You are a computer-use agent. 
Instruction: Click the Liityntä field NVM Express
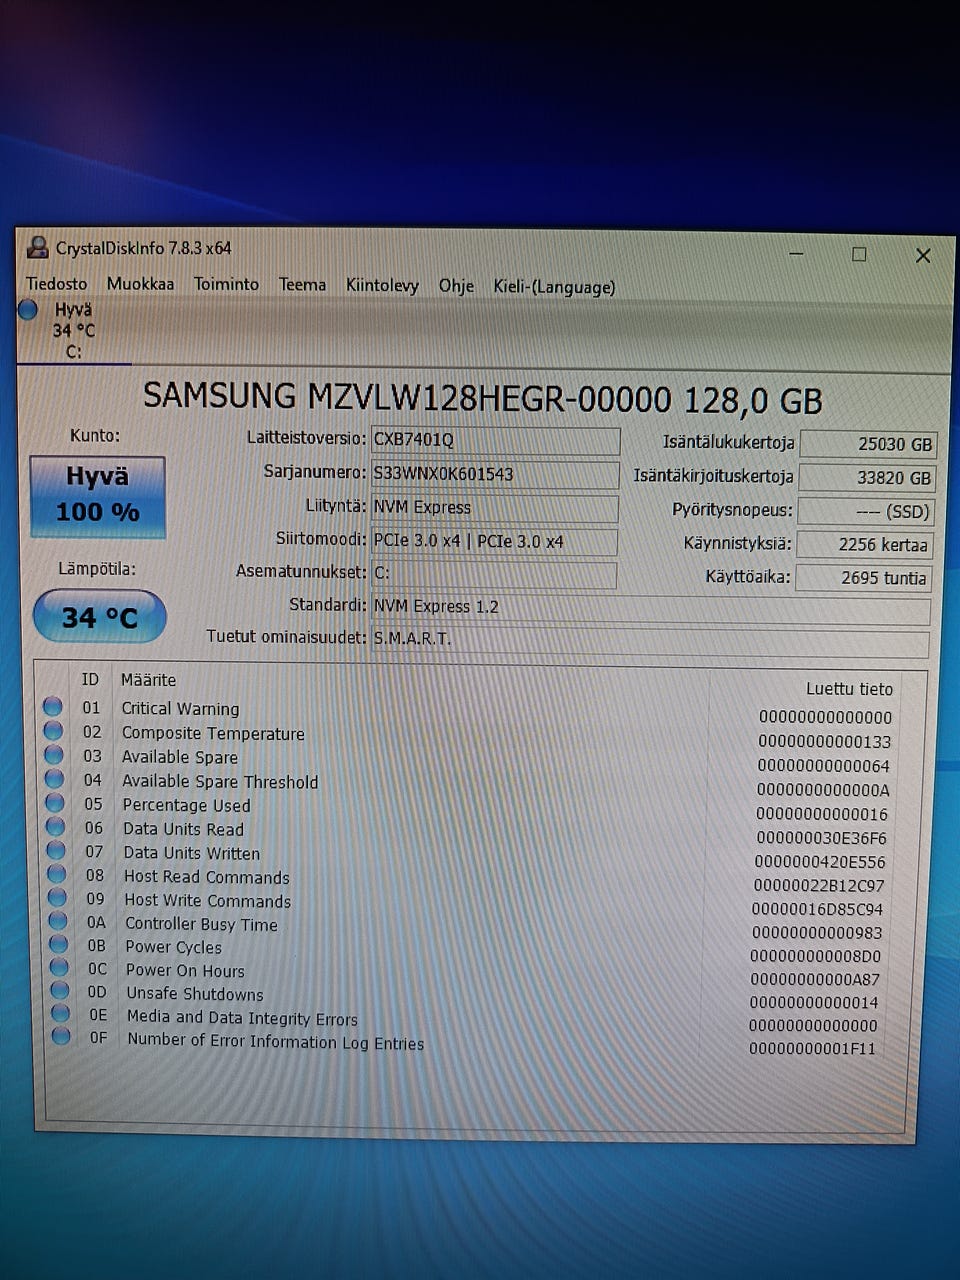494,508
